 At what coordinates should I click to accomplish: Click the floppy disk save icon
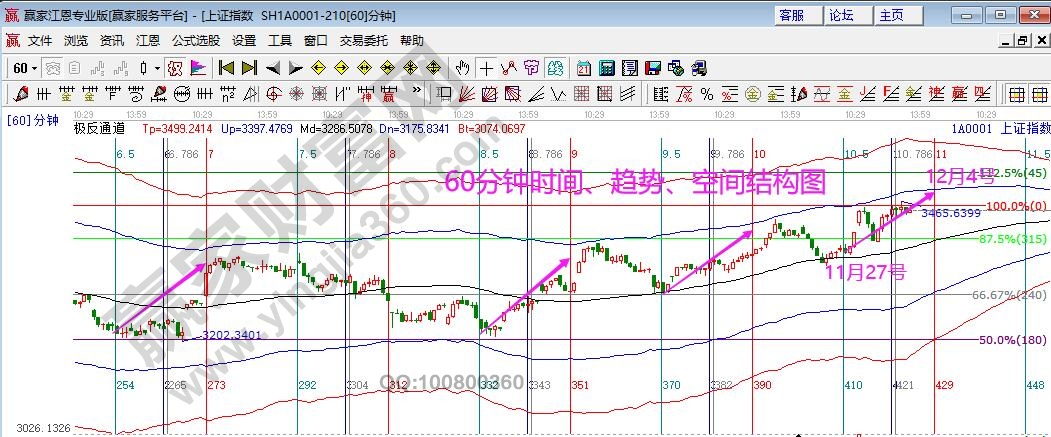pyautogui.click(x=653, y=68)
